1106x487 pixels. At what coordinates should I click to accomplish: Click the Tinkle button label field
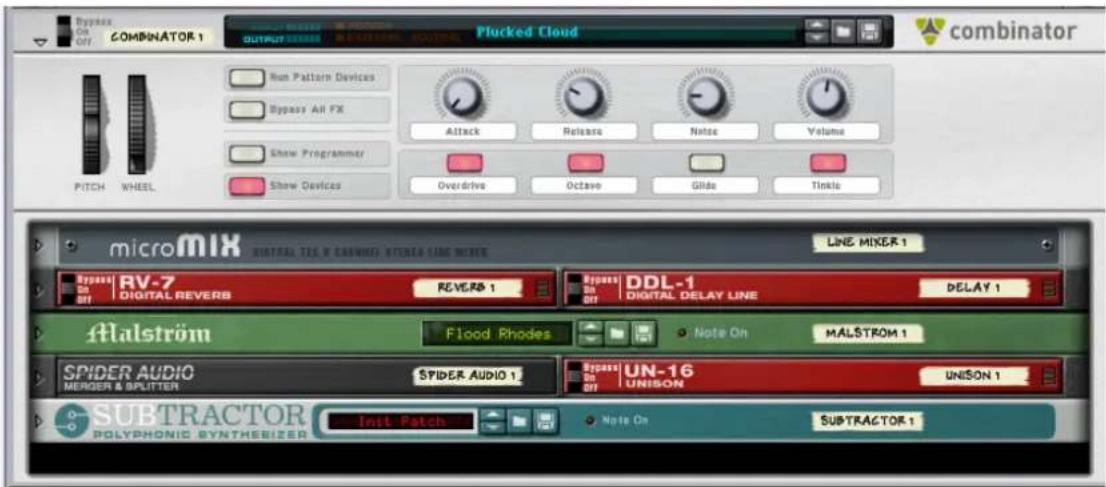pos(827,186)
